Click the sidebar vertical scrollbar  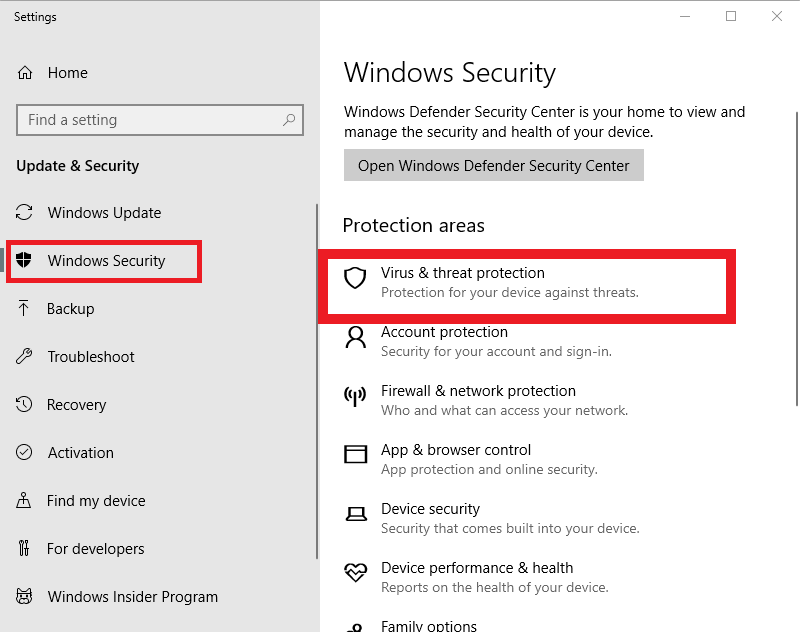[317, 380]
